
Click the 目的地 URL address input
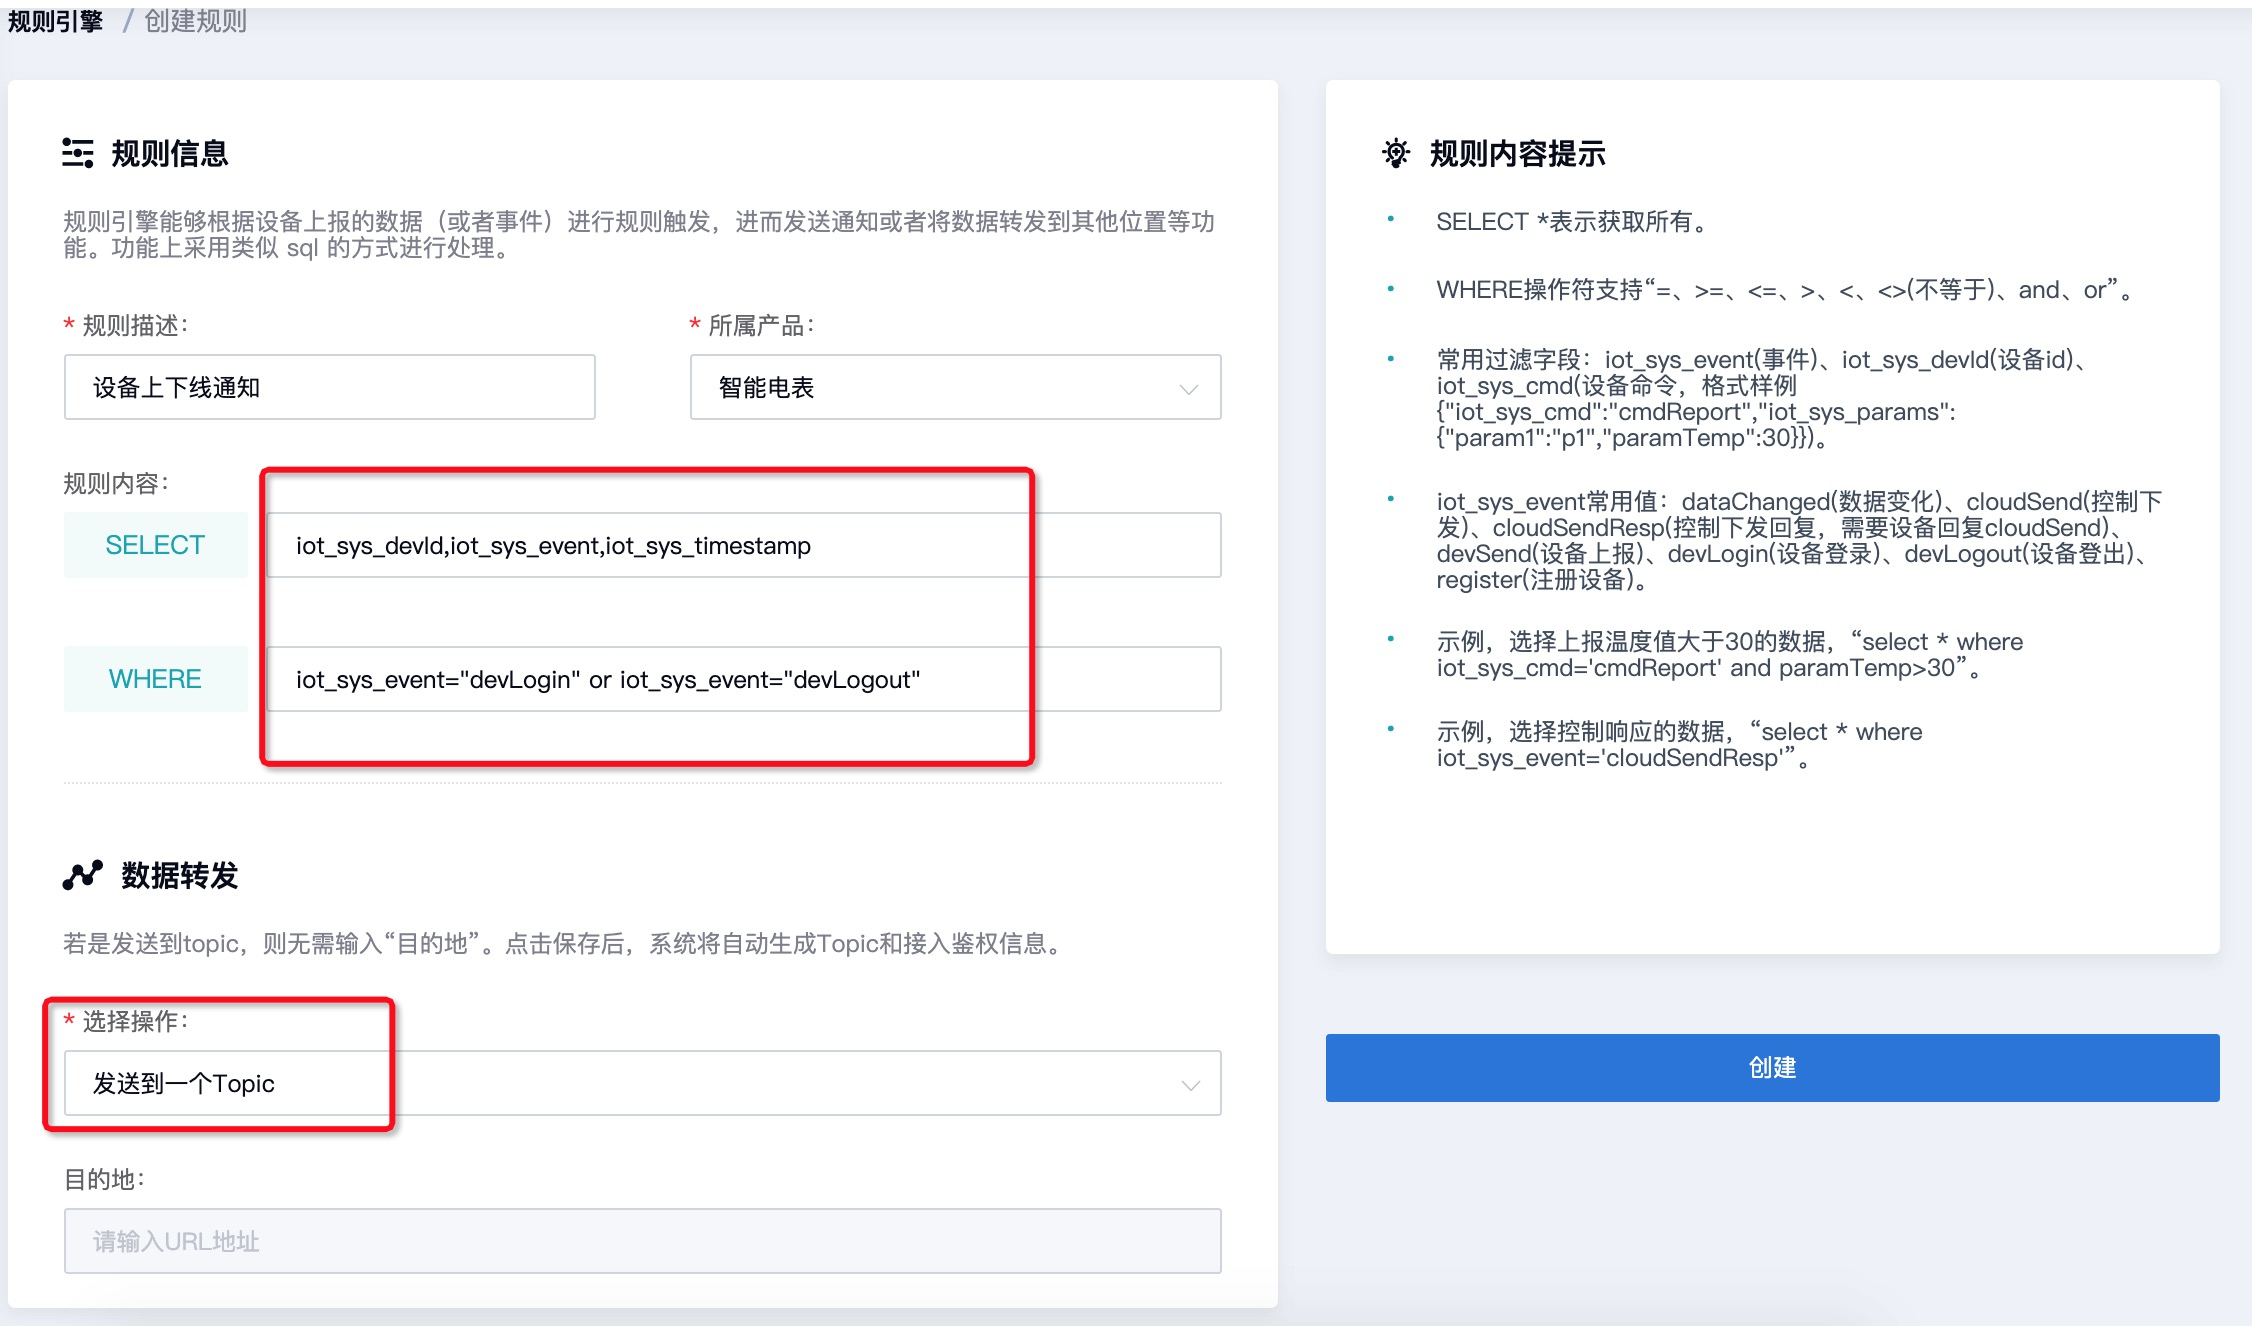point(642,1241)
